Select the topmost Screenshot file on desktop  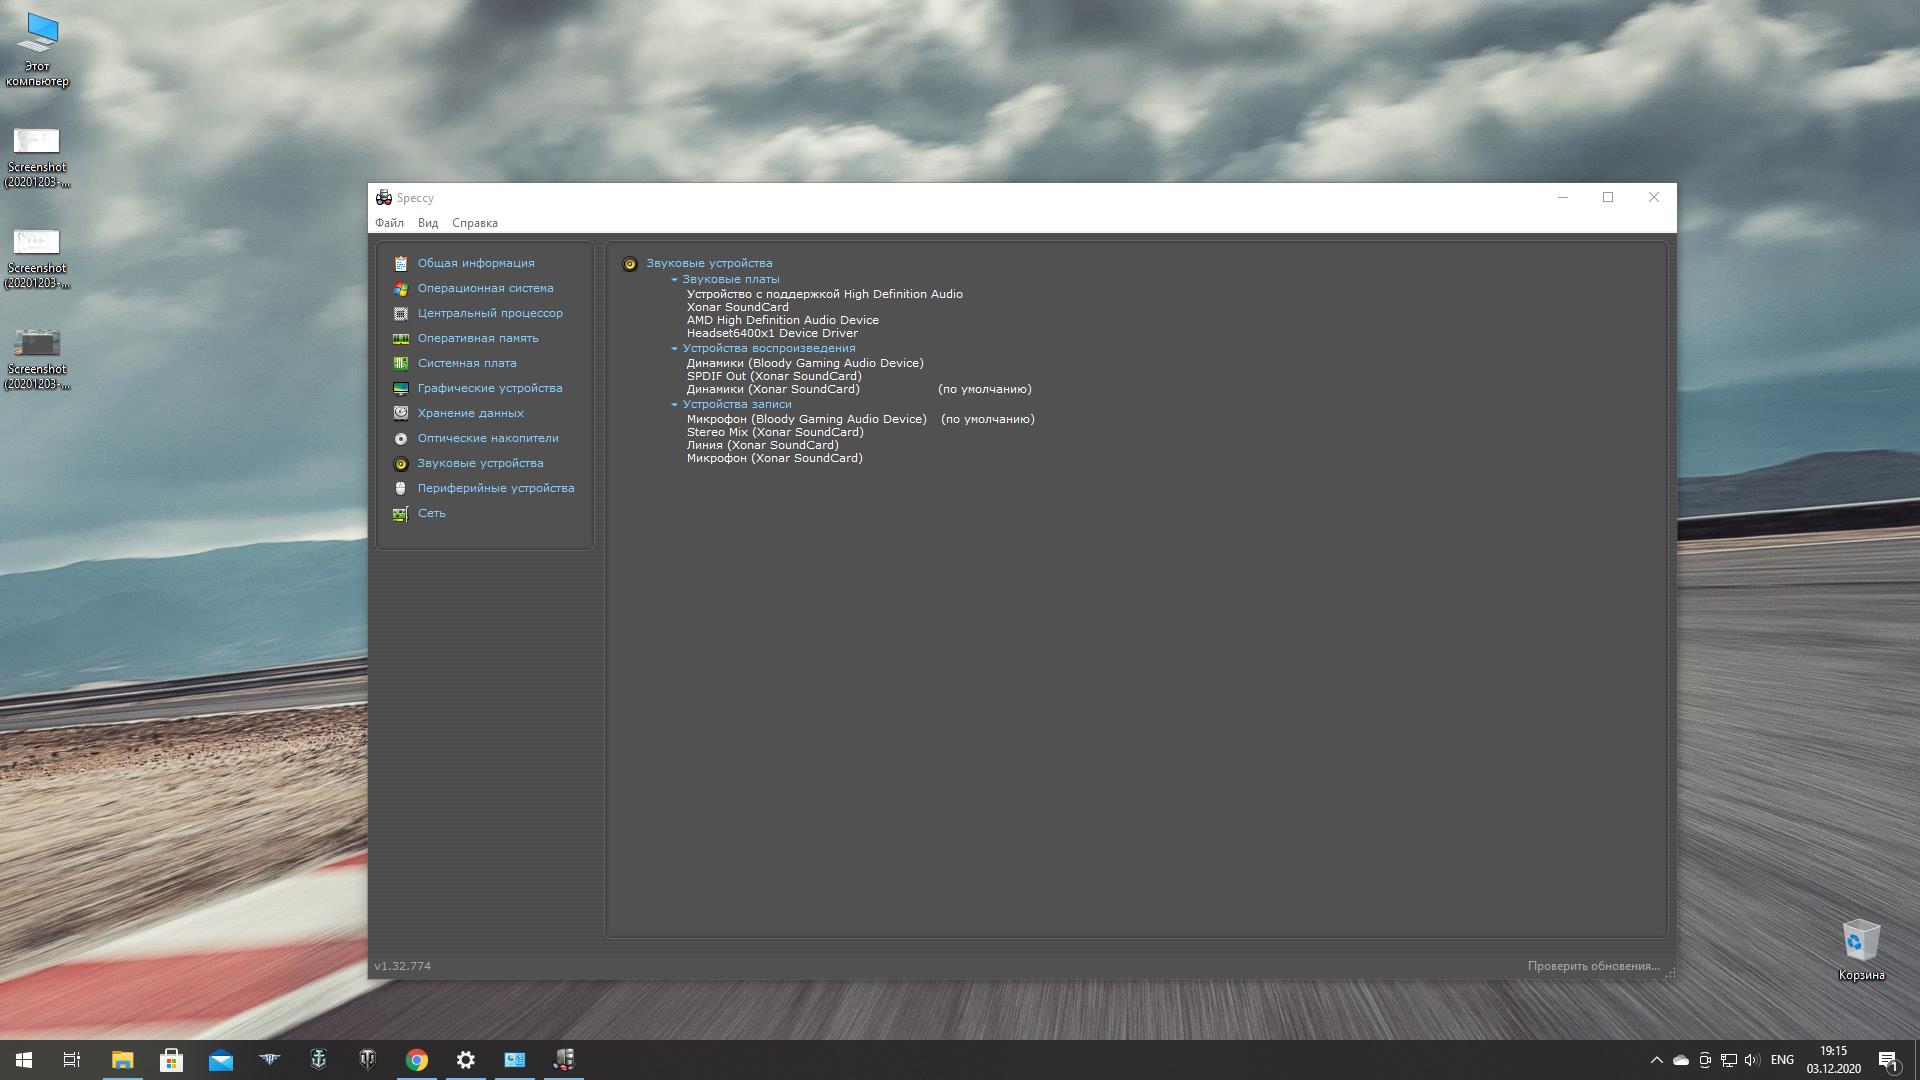[x=37, y=158]
